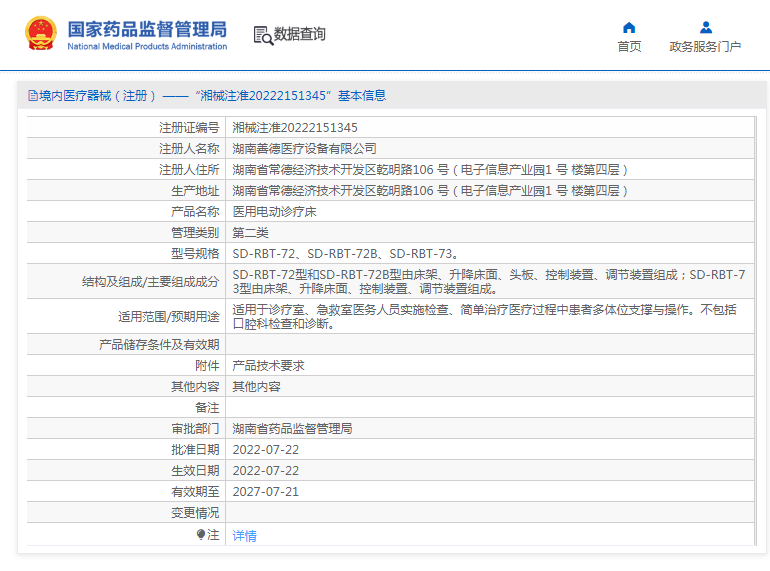Click 数据查询 header text

point(300,34)
